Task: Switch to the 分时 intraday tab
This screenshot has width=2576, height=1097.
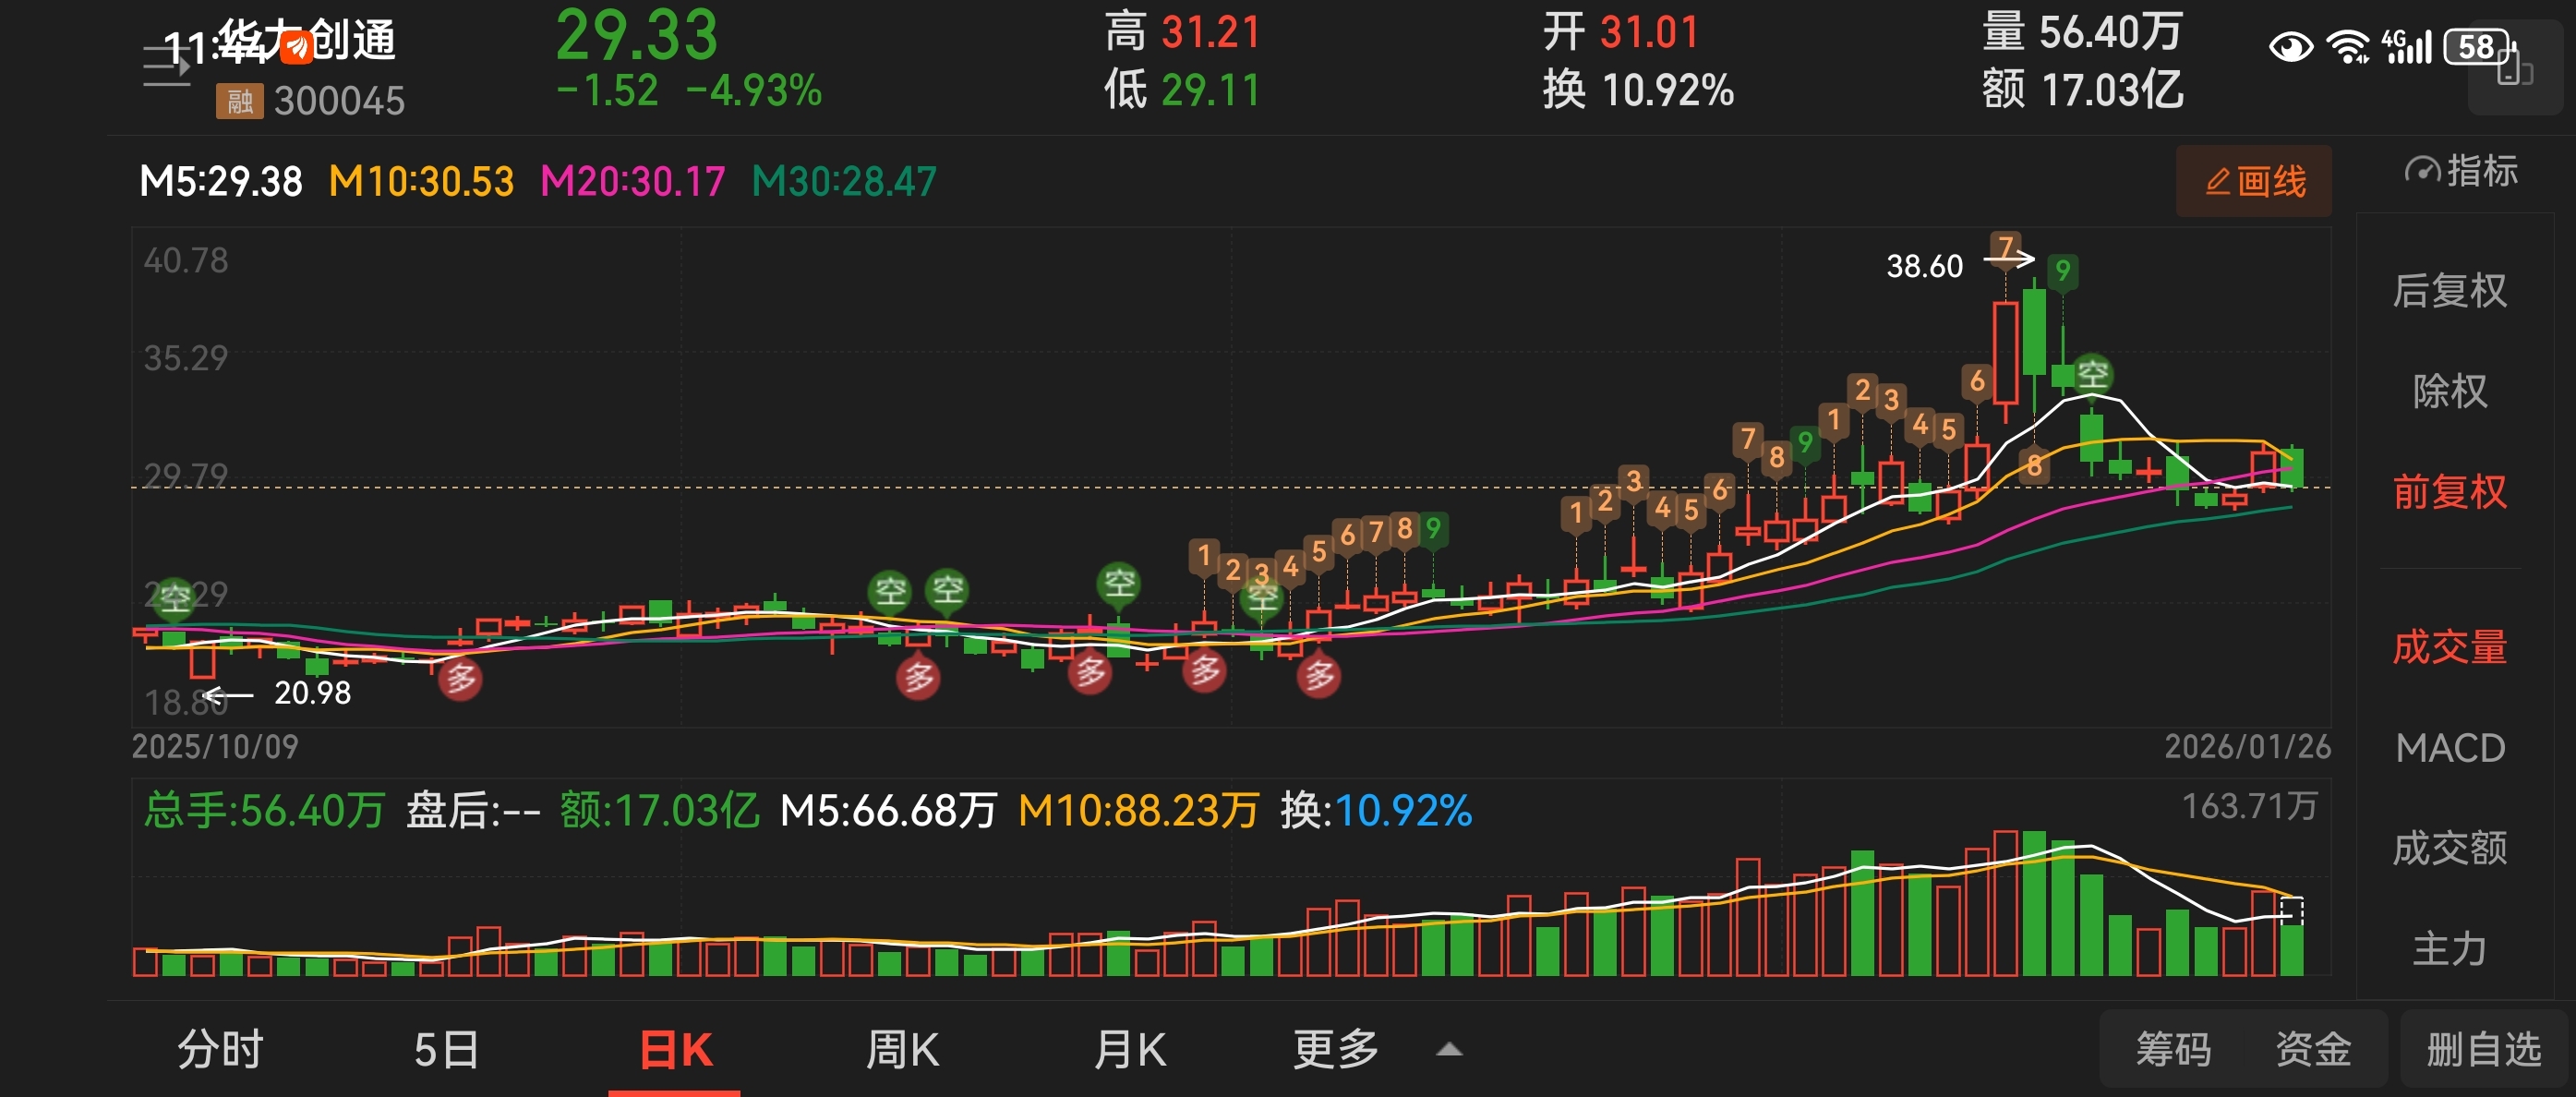Action: [x=220, y=1049]
